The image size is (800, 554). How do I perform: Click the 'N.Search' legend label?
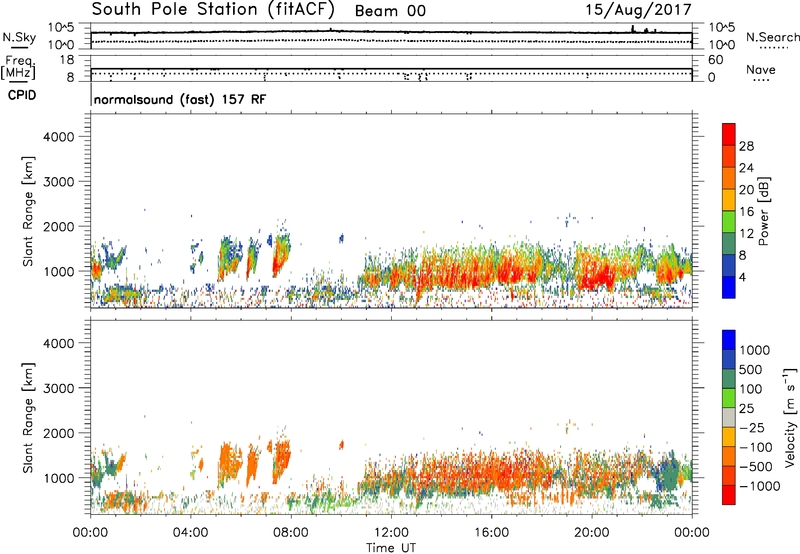[773, 37]
